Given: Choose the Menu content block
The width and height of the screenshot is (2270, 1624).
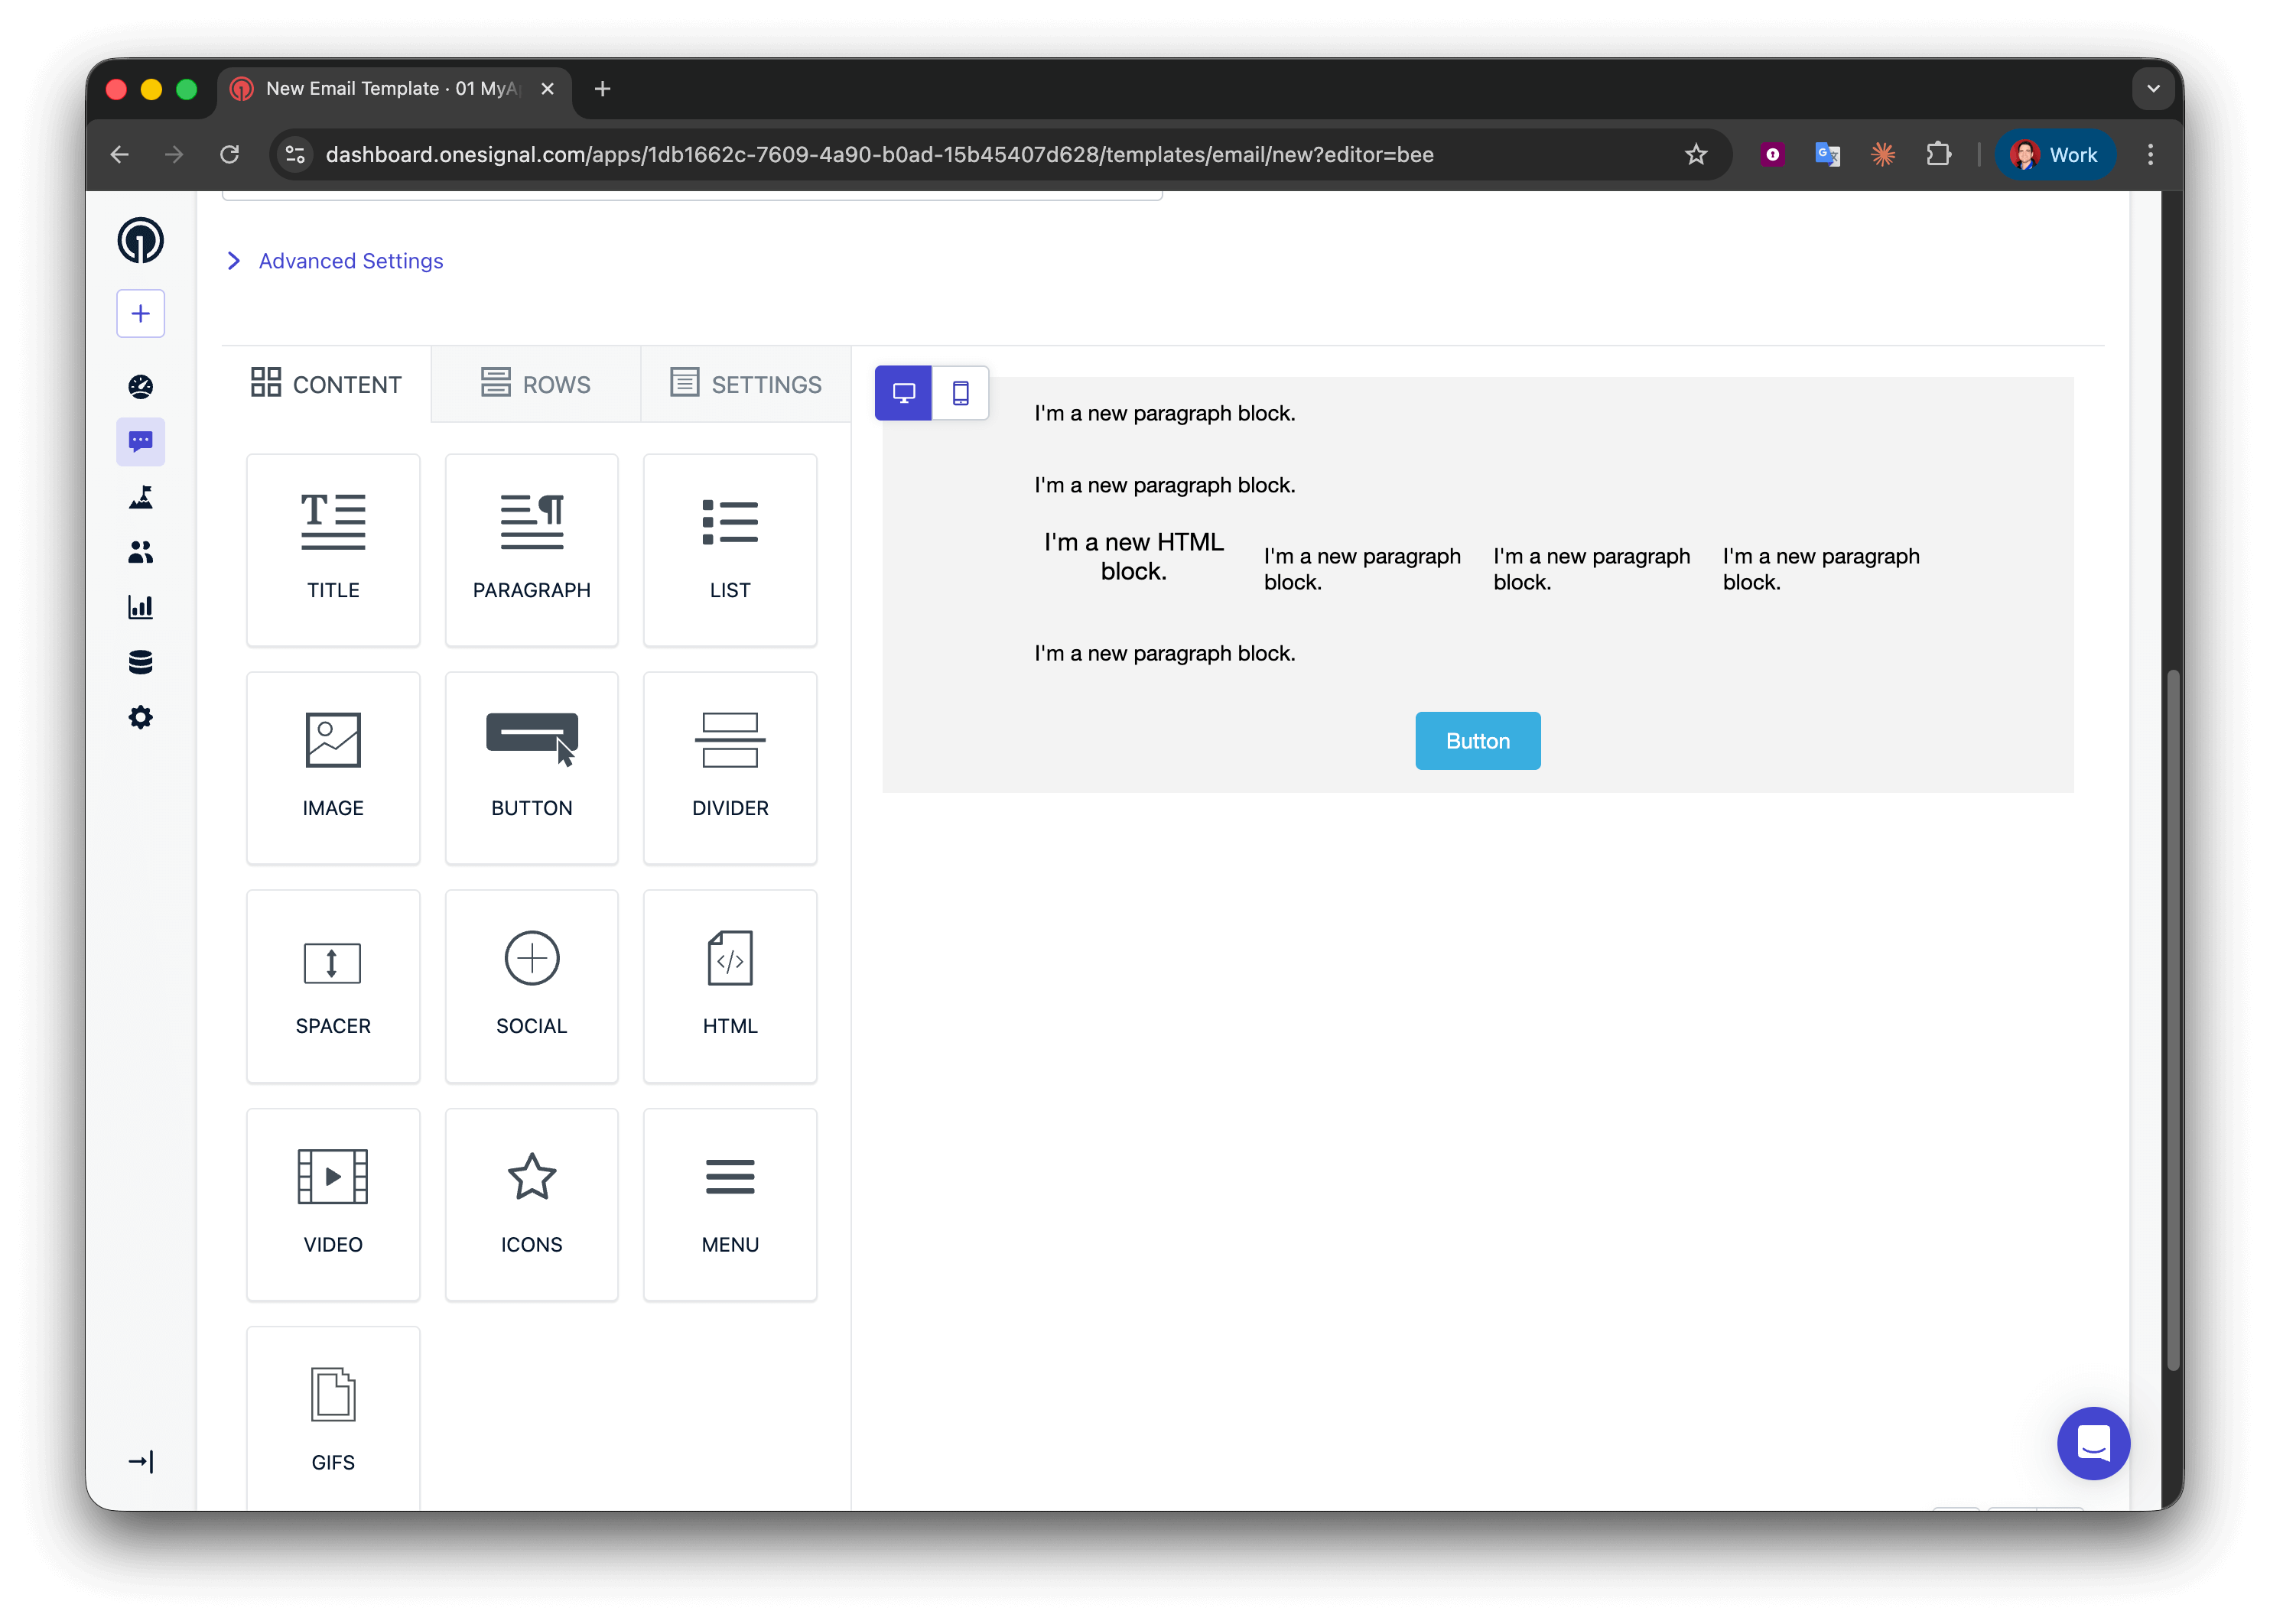Looking at the screenshot, I should point(730,1203).
